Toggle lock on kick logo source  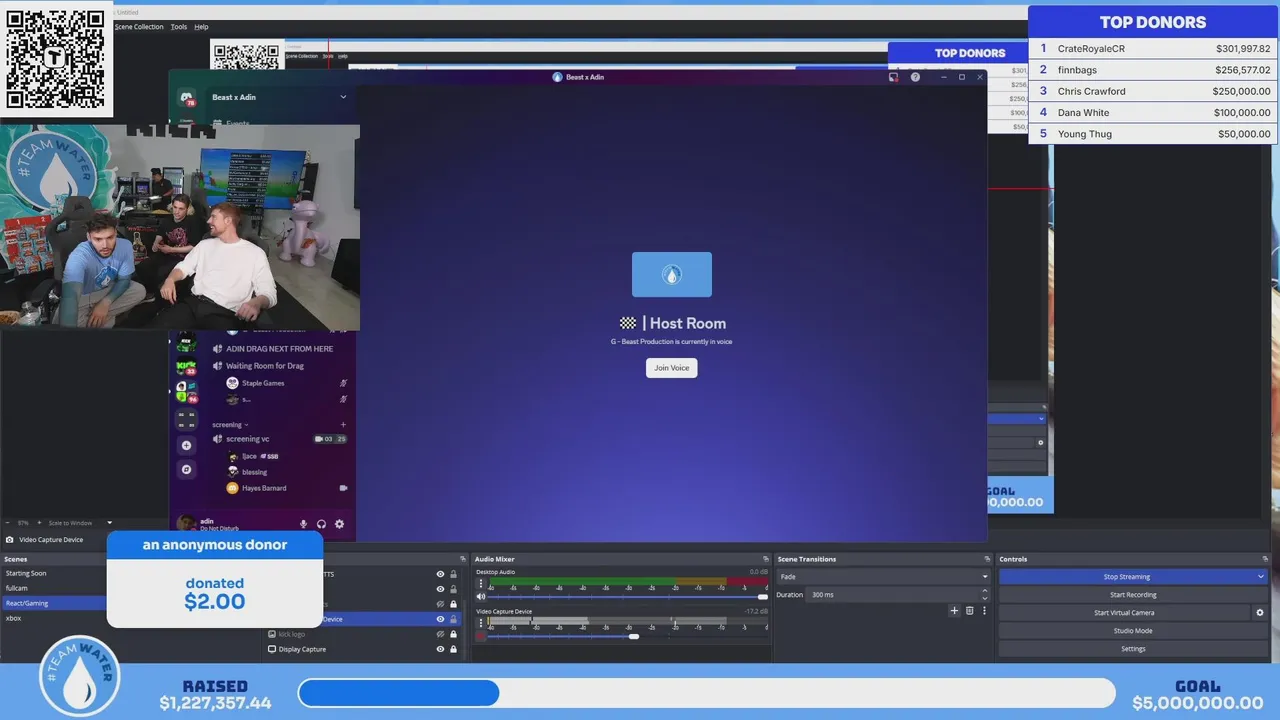coord(453,634)
